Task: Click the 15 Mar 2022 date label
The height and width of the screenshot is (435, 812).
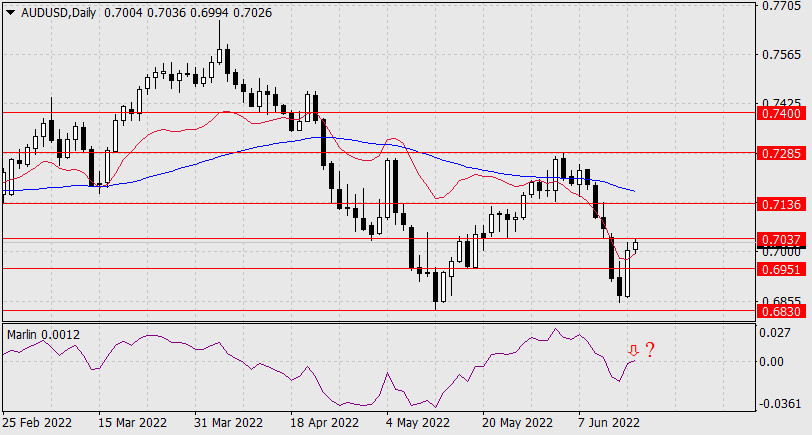Action: [133, 423]
